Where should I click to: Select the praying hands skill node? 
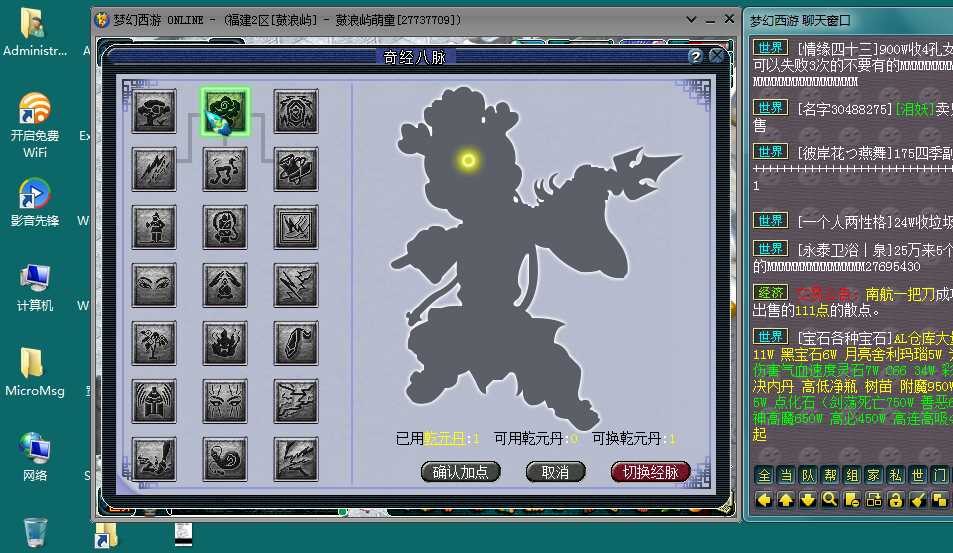pyautogui.click(x=225, y=285)
